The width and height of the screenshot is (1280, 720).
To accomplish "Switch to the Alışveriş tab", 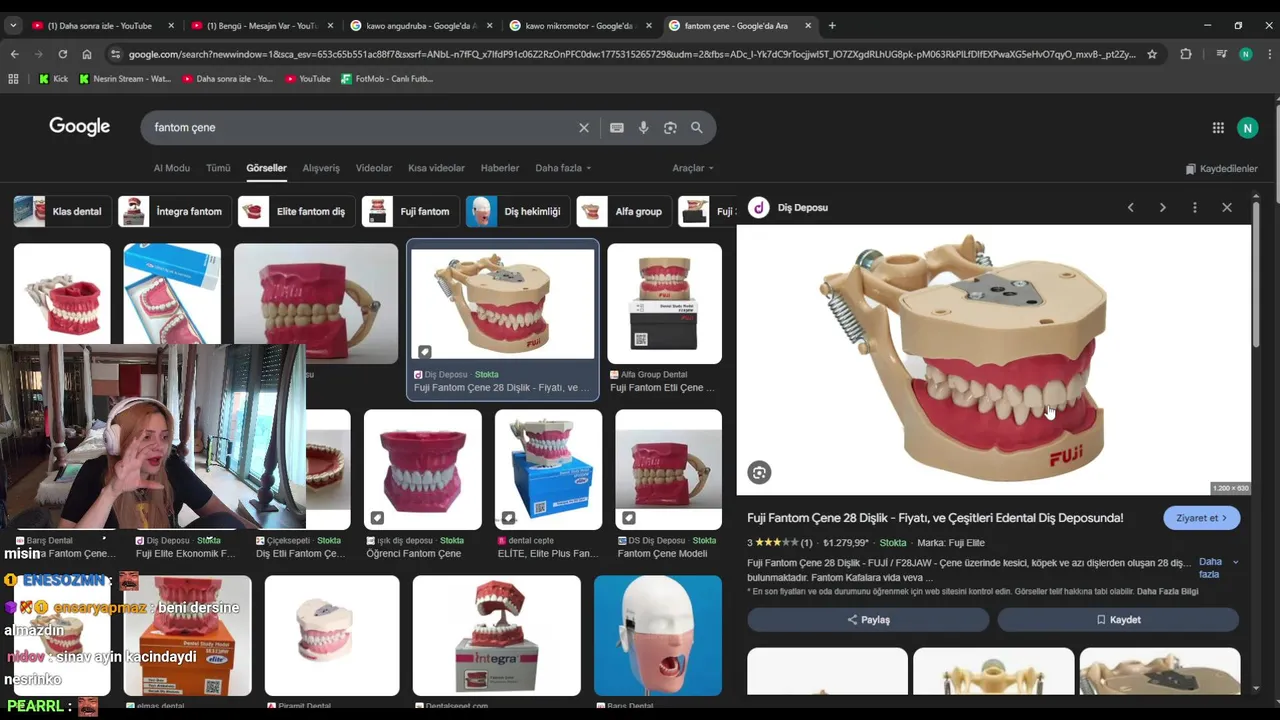I will 321,168.
